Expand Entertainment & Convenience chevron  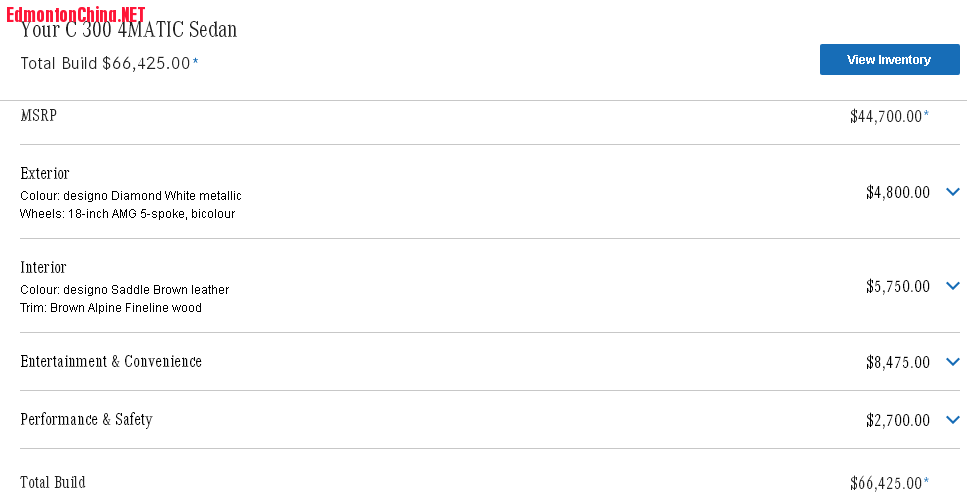pos(953,362)
